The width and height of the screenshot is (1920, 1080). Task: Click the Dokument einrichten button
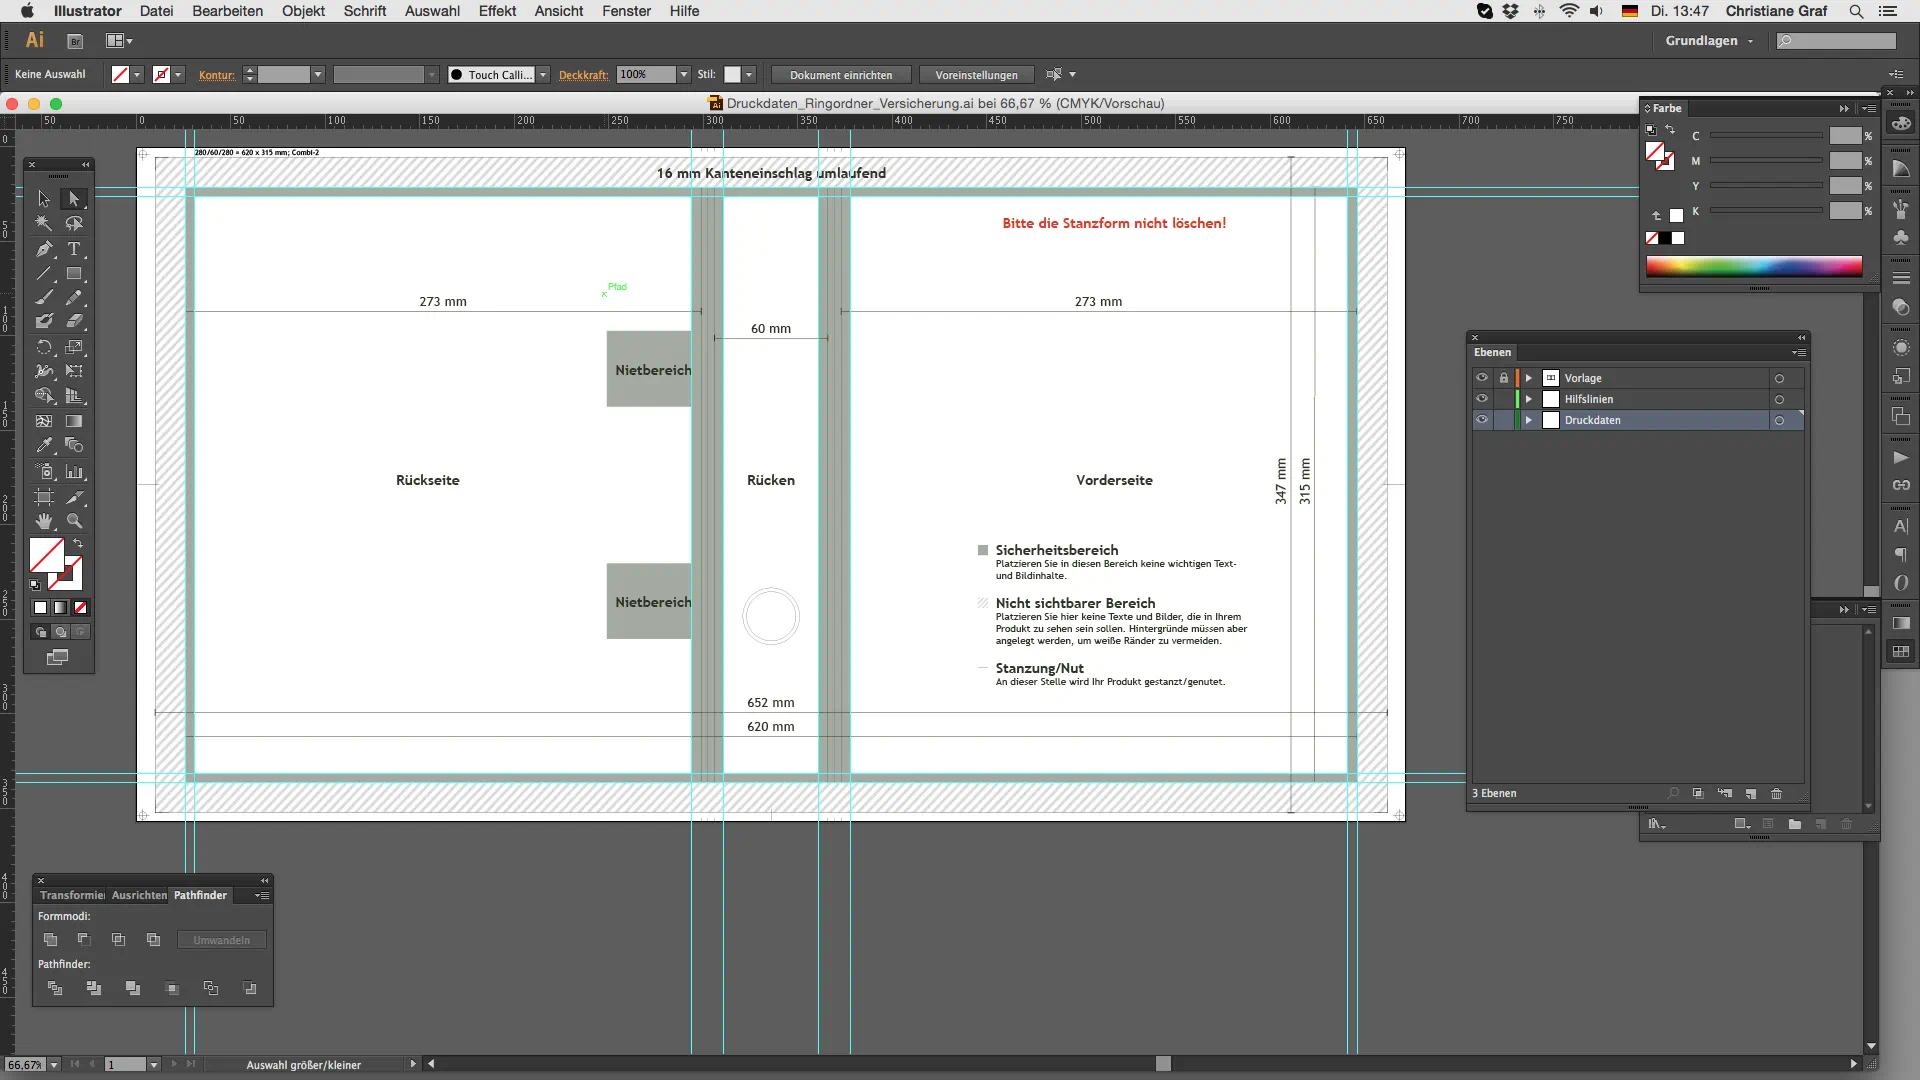[840, 75]
